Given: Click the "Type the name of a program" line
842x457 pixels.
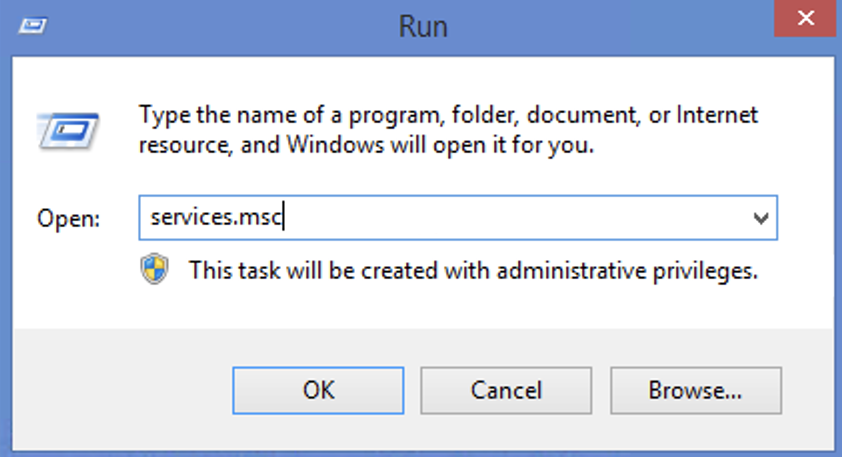Looking at the screenshot, I should coord(448,115).
